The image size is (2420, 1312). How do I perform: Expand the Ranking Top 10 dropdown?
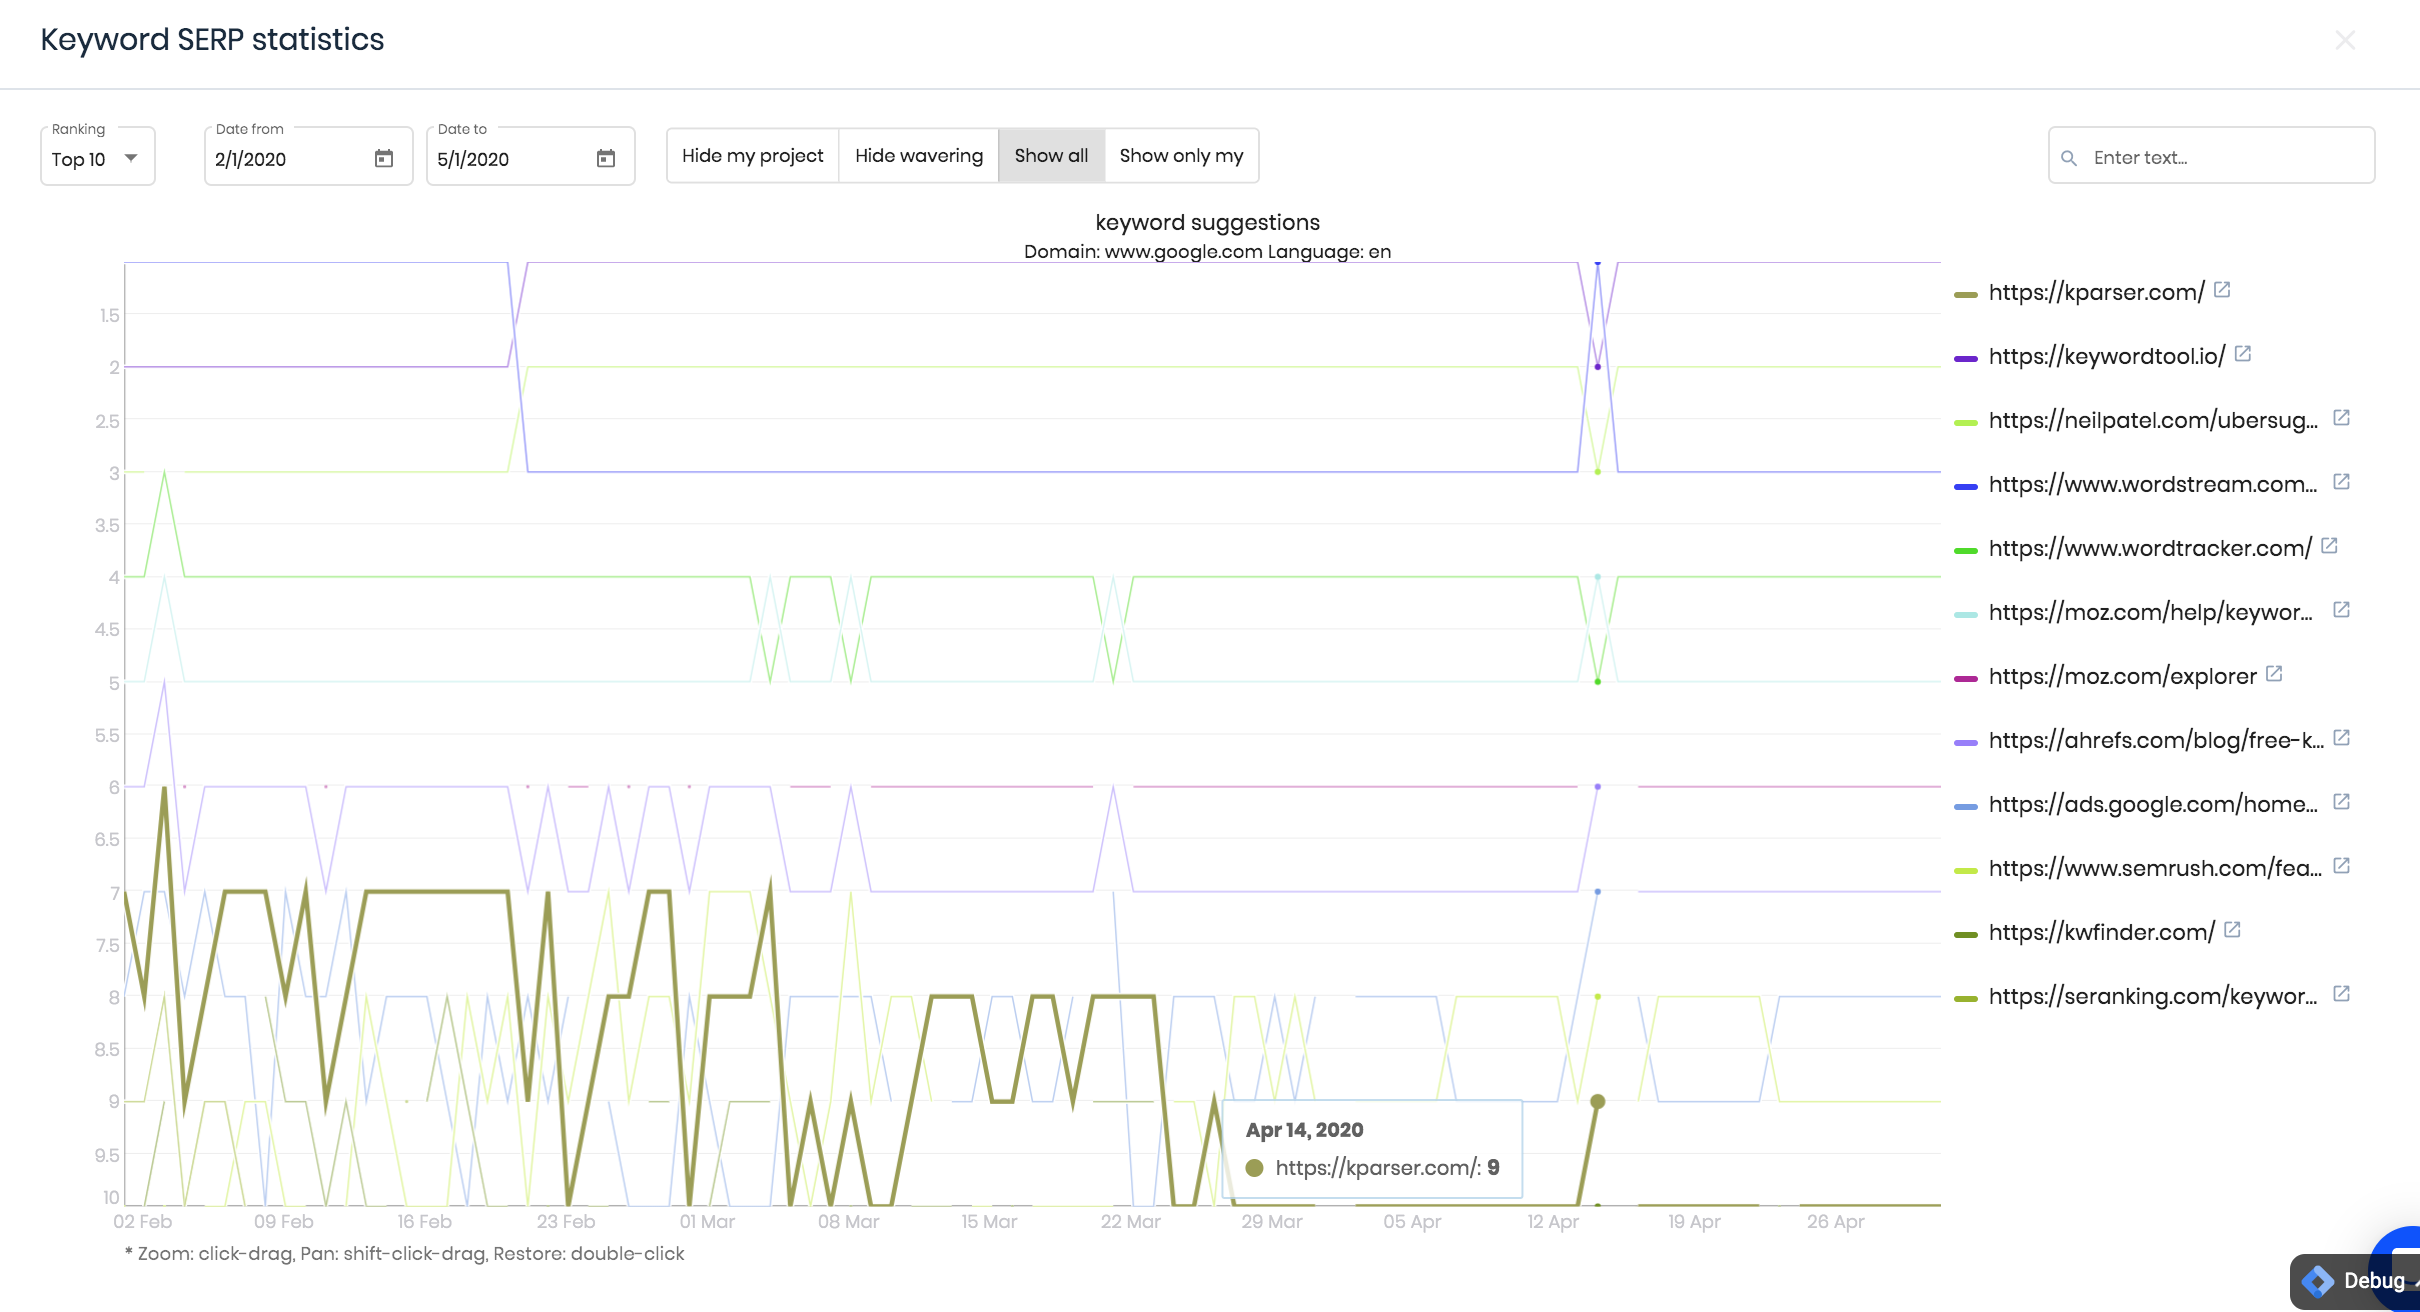click(x=98, y=157)
